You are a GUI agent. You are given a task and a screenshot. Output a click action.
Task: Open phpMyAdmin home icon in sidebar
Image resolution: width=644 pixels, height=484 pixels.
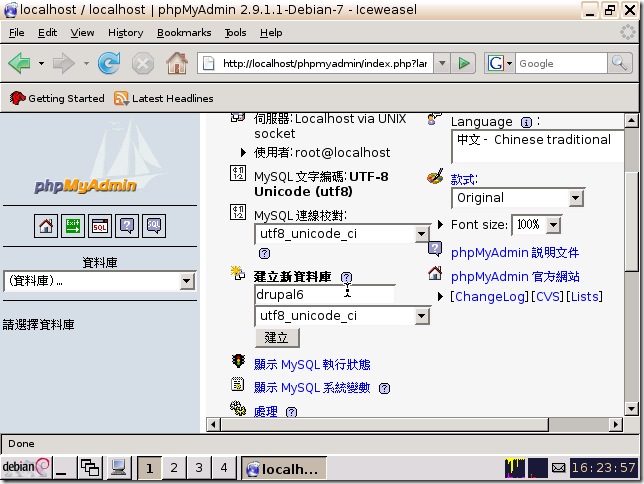[x=46, y=226]
